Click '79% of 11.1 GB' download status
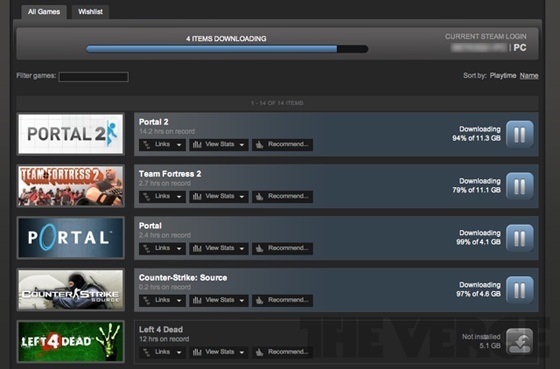Viewport: 560px width, 369px height. (x=476, y=190)
